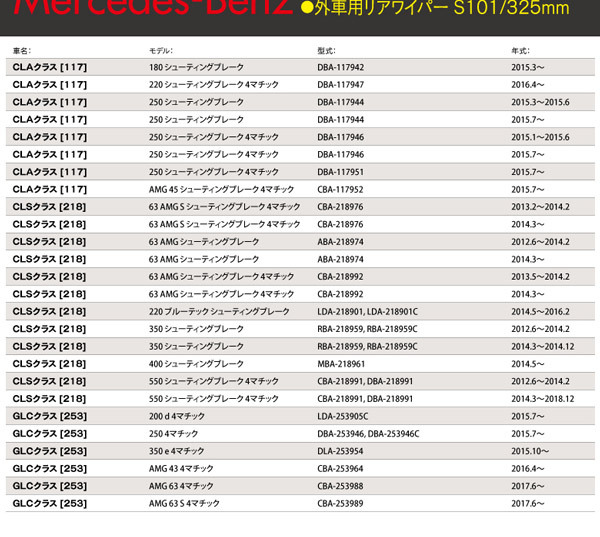This screenshot has width=600, height=537.
Task: Select model 220 シューティングブレーク 4マチック
Action: click(214, 85)
